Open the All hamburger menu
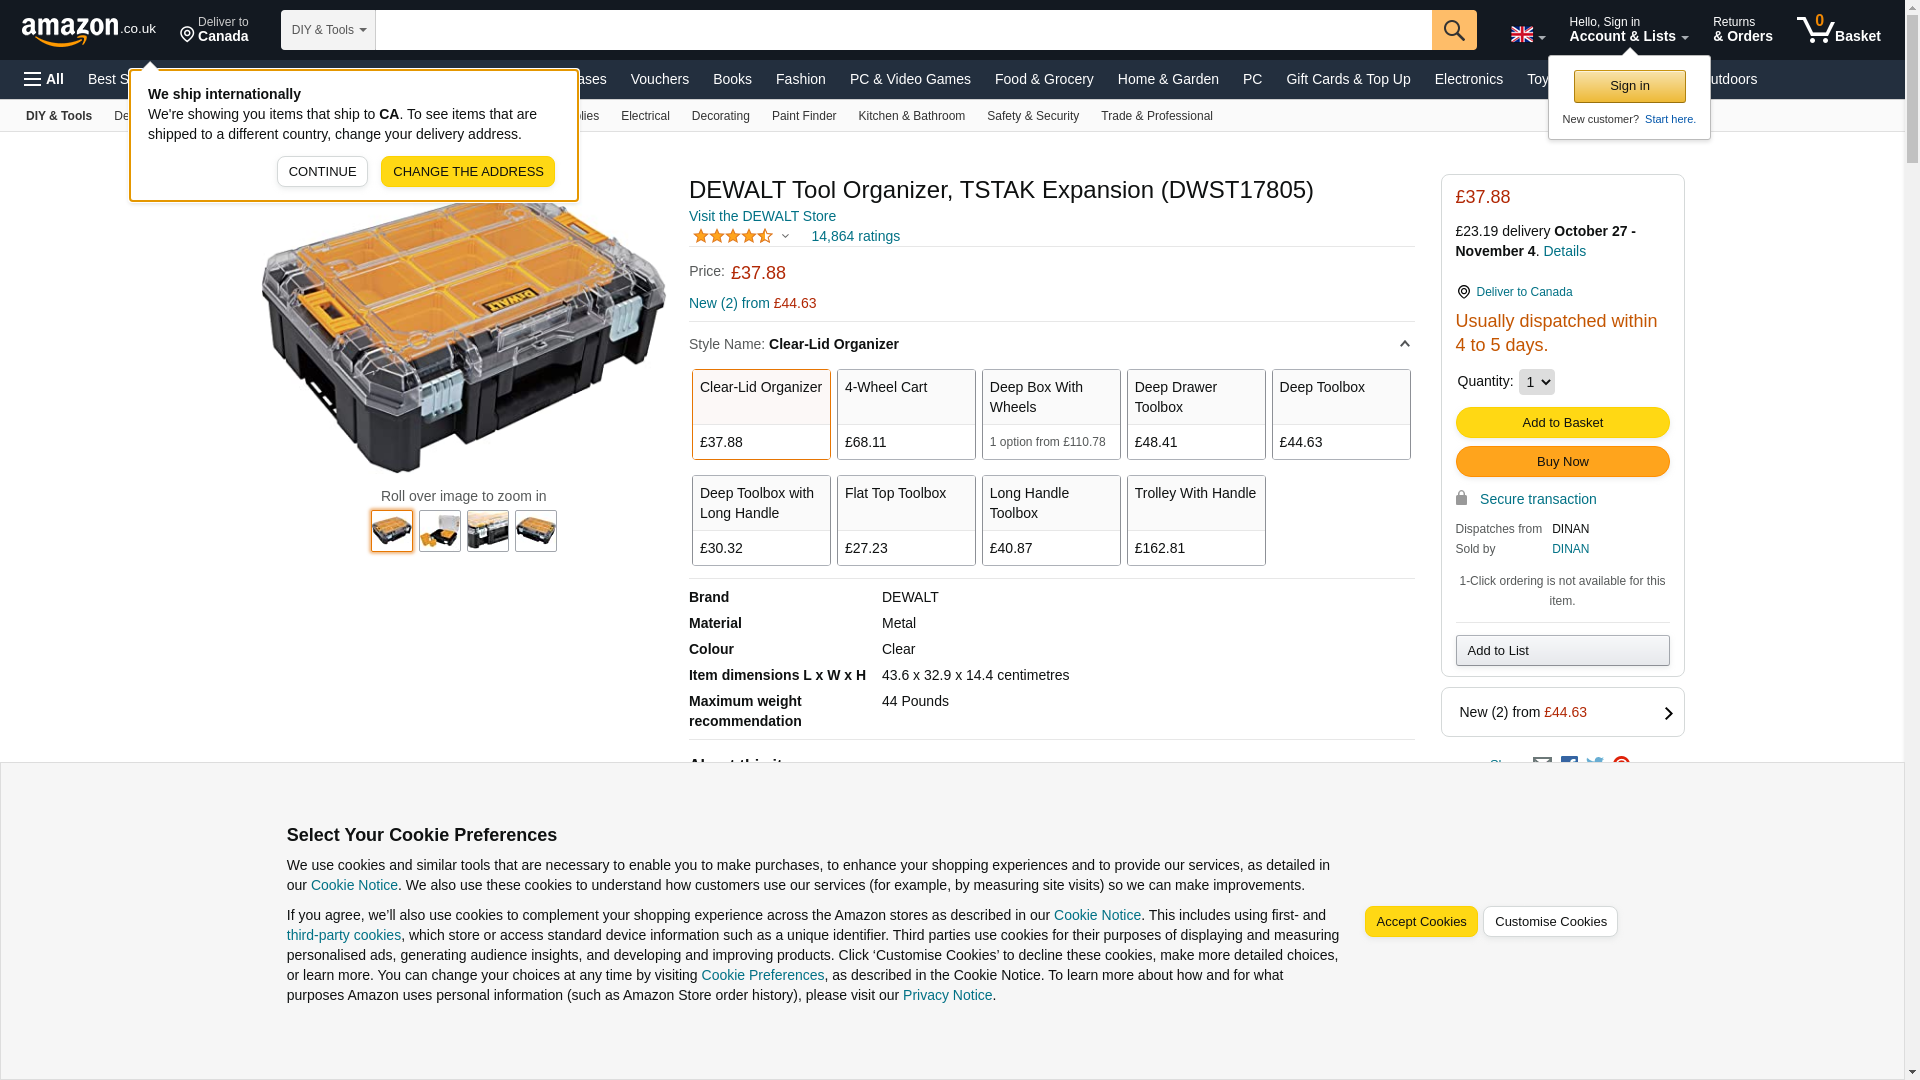The image size is (1920, 1080). coord(44,79)
